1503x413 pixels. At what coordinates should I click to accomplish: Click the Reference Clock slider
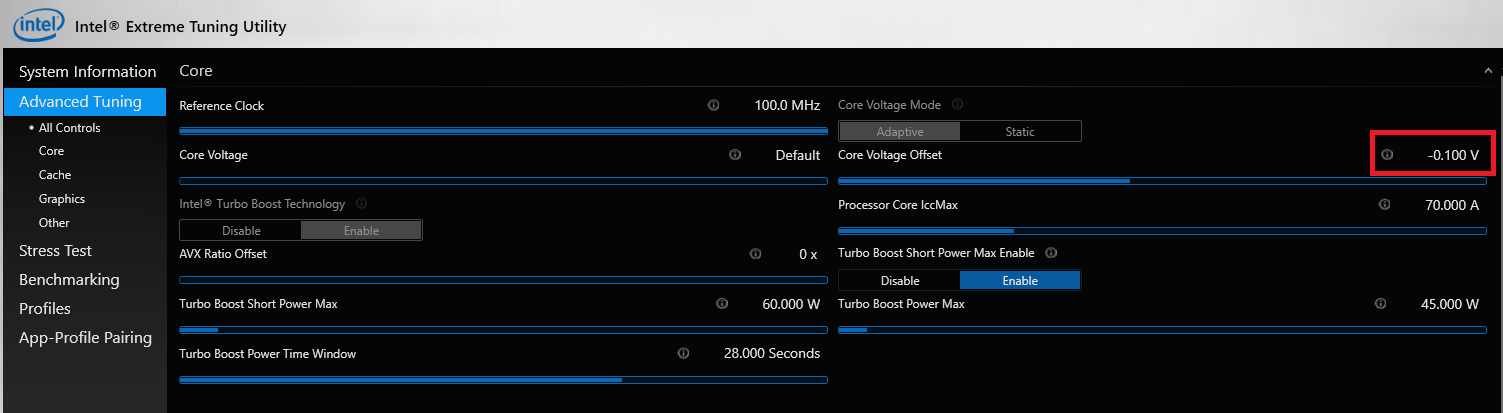point(503,131)
